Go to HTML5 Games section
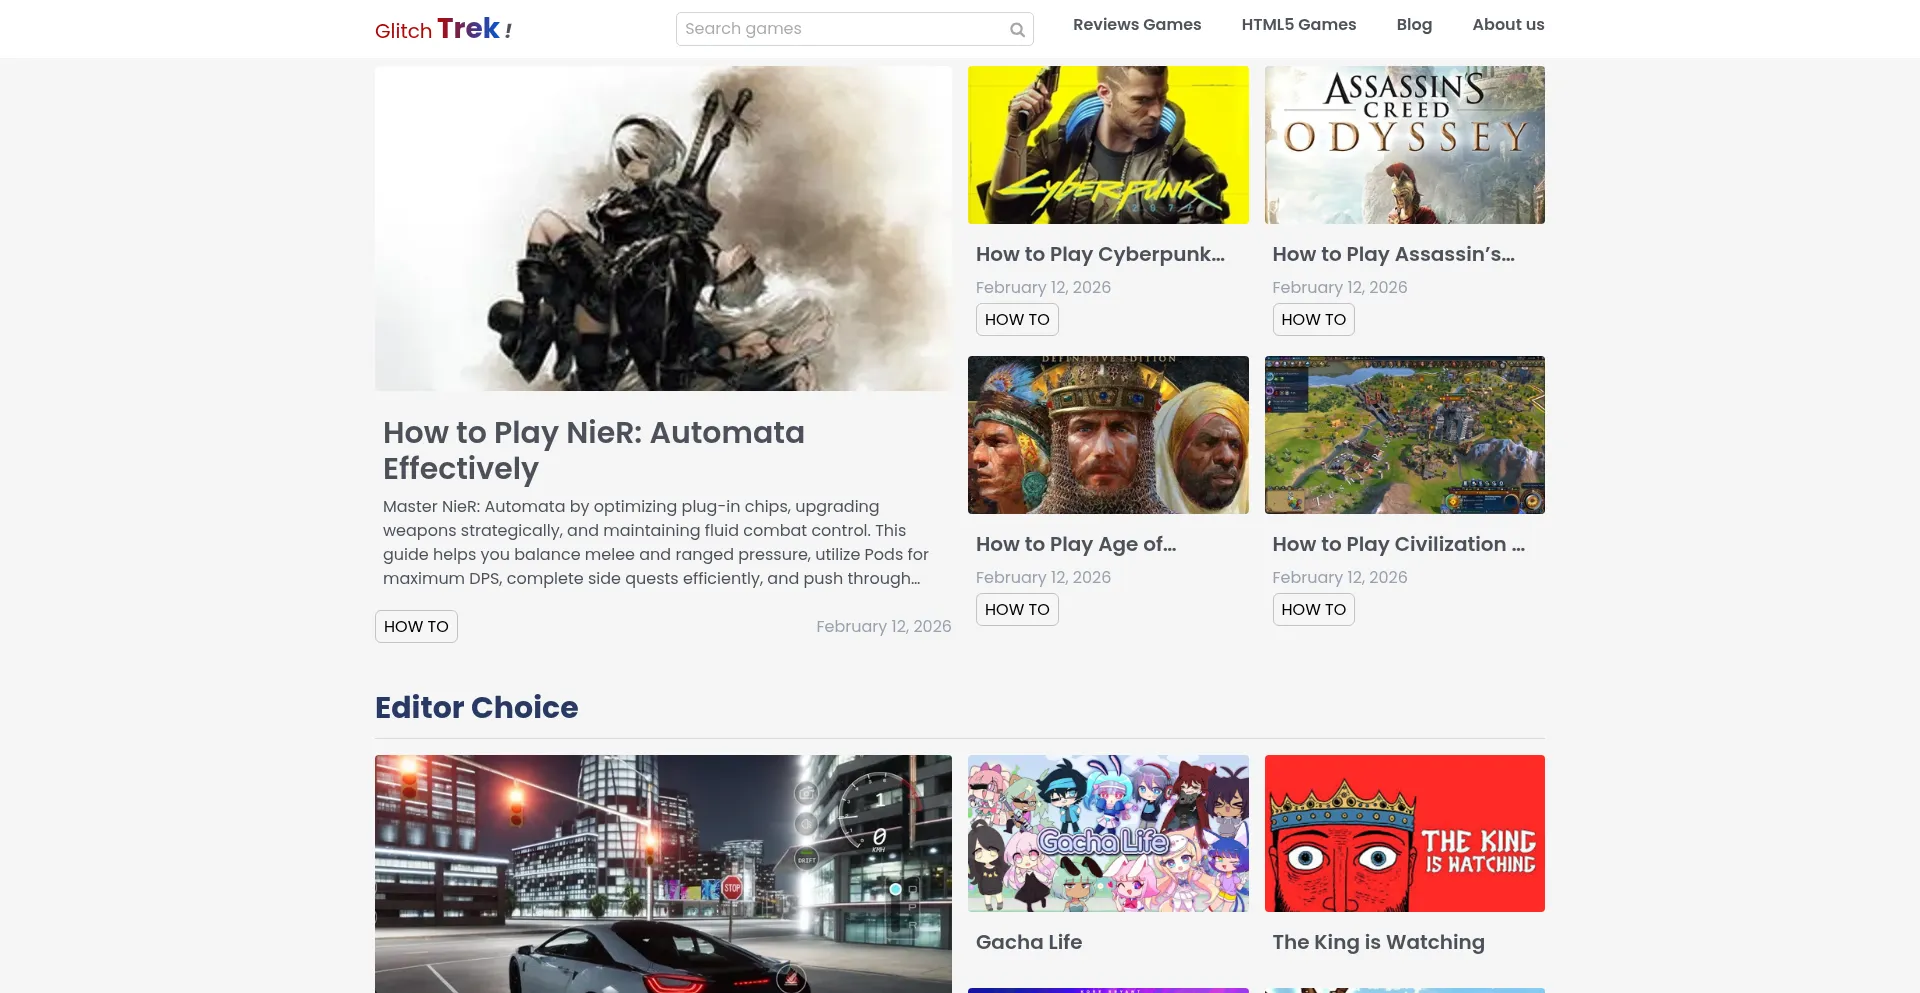This screenshot has height=993, width=1920. 1299,25
